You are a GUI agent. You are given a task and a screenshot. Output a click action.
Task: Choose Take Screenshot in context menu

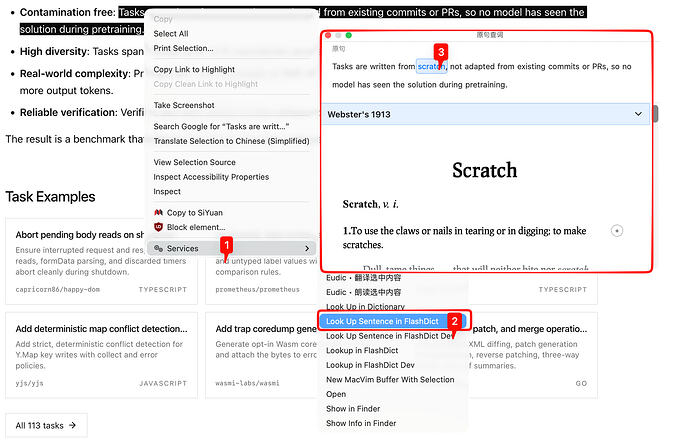point(184,105)
